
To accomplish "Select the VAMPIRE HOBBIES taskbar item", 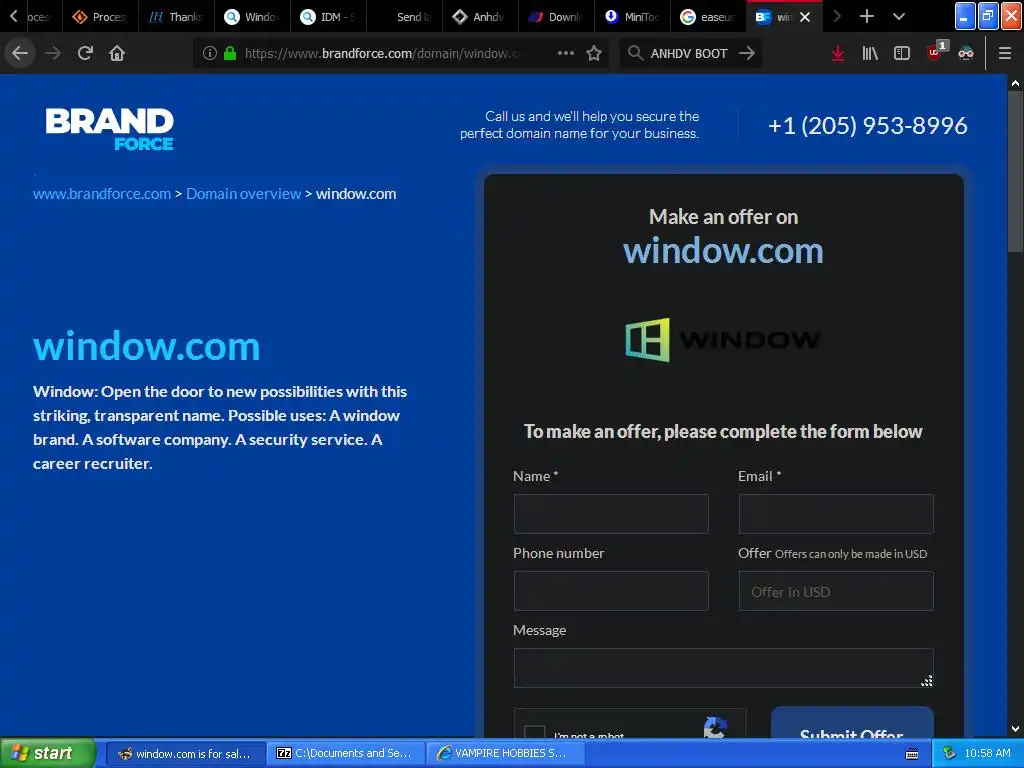I will [505, 754].
